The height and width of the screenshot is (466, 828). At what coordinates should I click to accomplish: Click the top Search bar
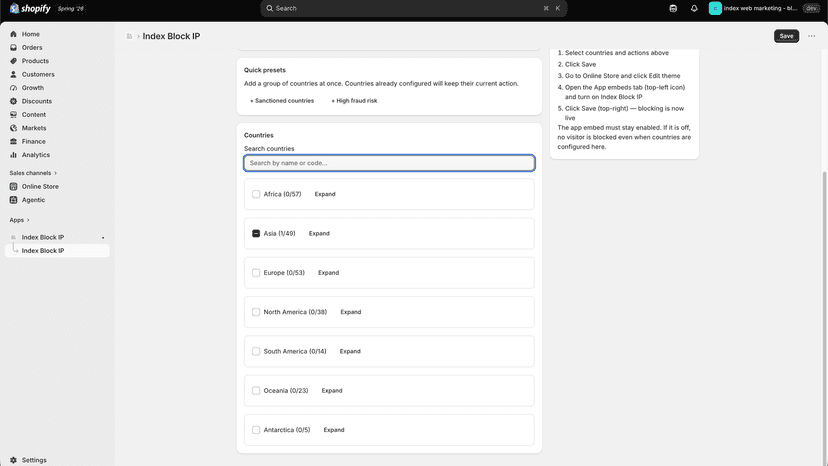pyautogui.click(x=413, y=8)
